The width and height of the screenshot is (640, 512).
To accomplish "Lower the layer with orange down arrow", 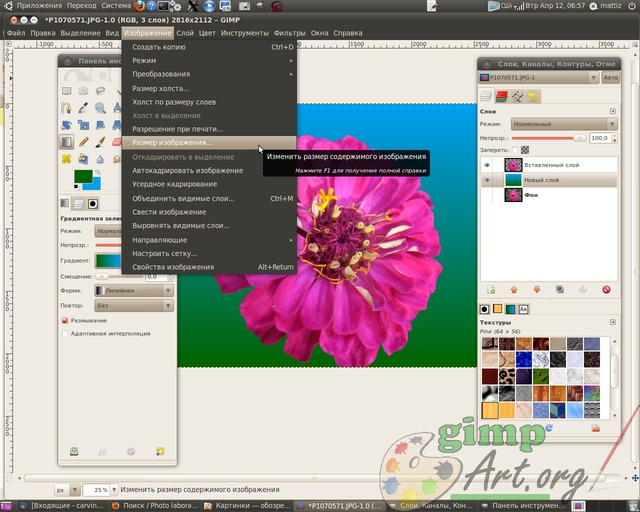I will [537, 289].
